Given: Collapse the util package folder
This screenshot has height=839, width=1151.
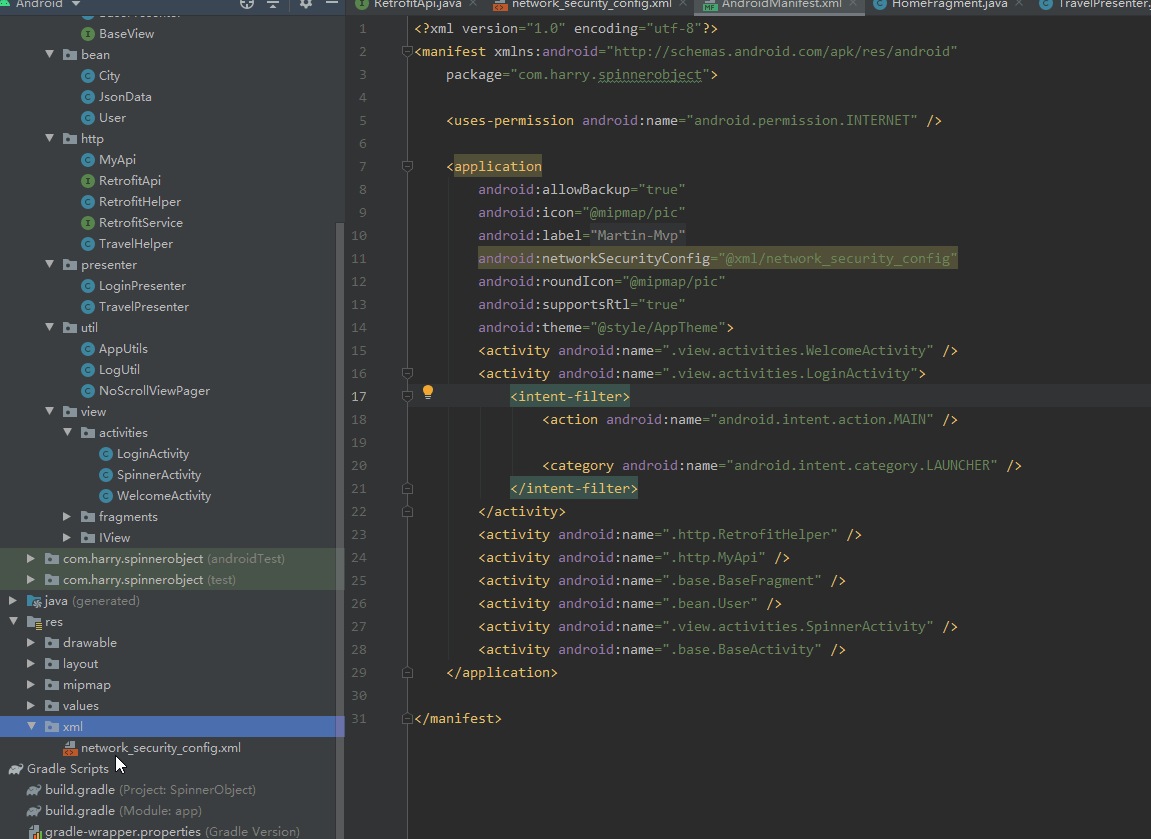Looking at the screenshot, I should pyautogui.click(x=50, y=327).
